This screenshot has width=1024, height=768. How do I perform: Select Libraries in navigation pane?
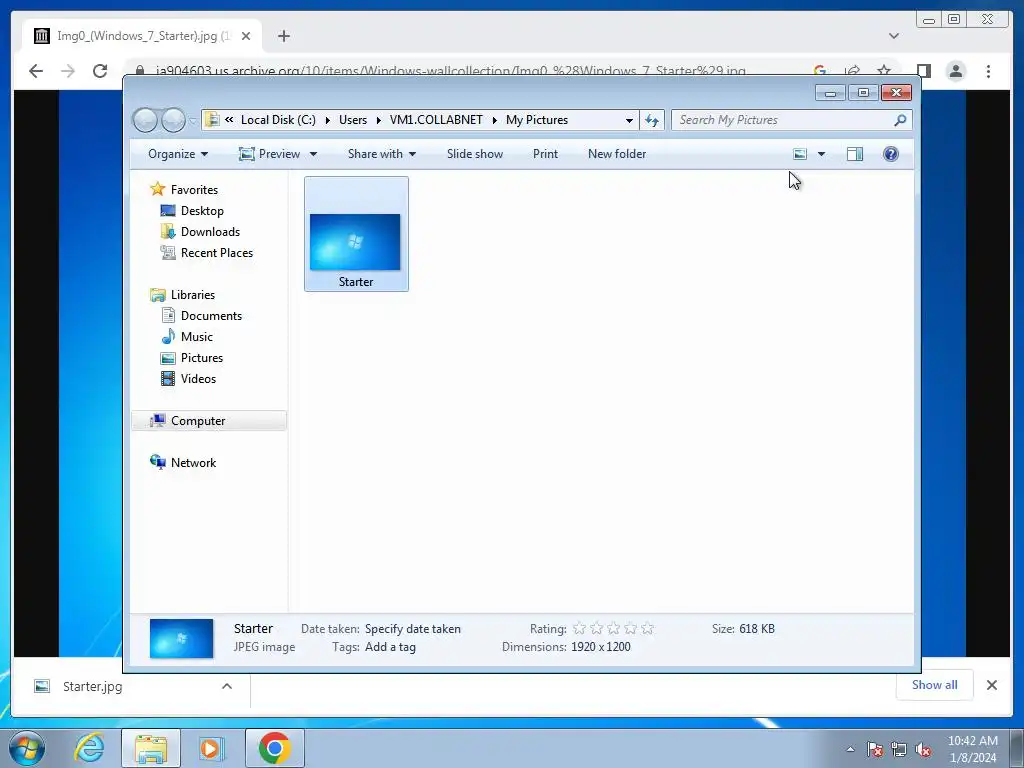(193, 295)
